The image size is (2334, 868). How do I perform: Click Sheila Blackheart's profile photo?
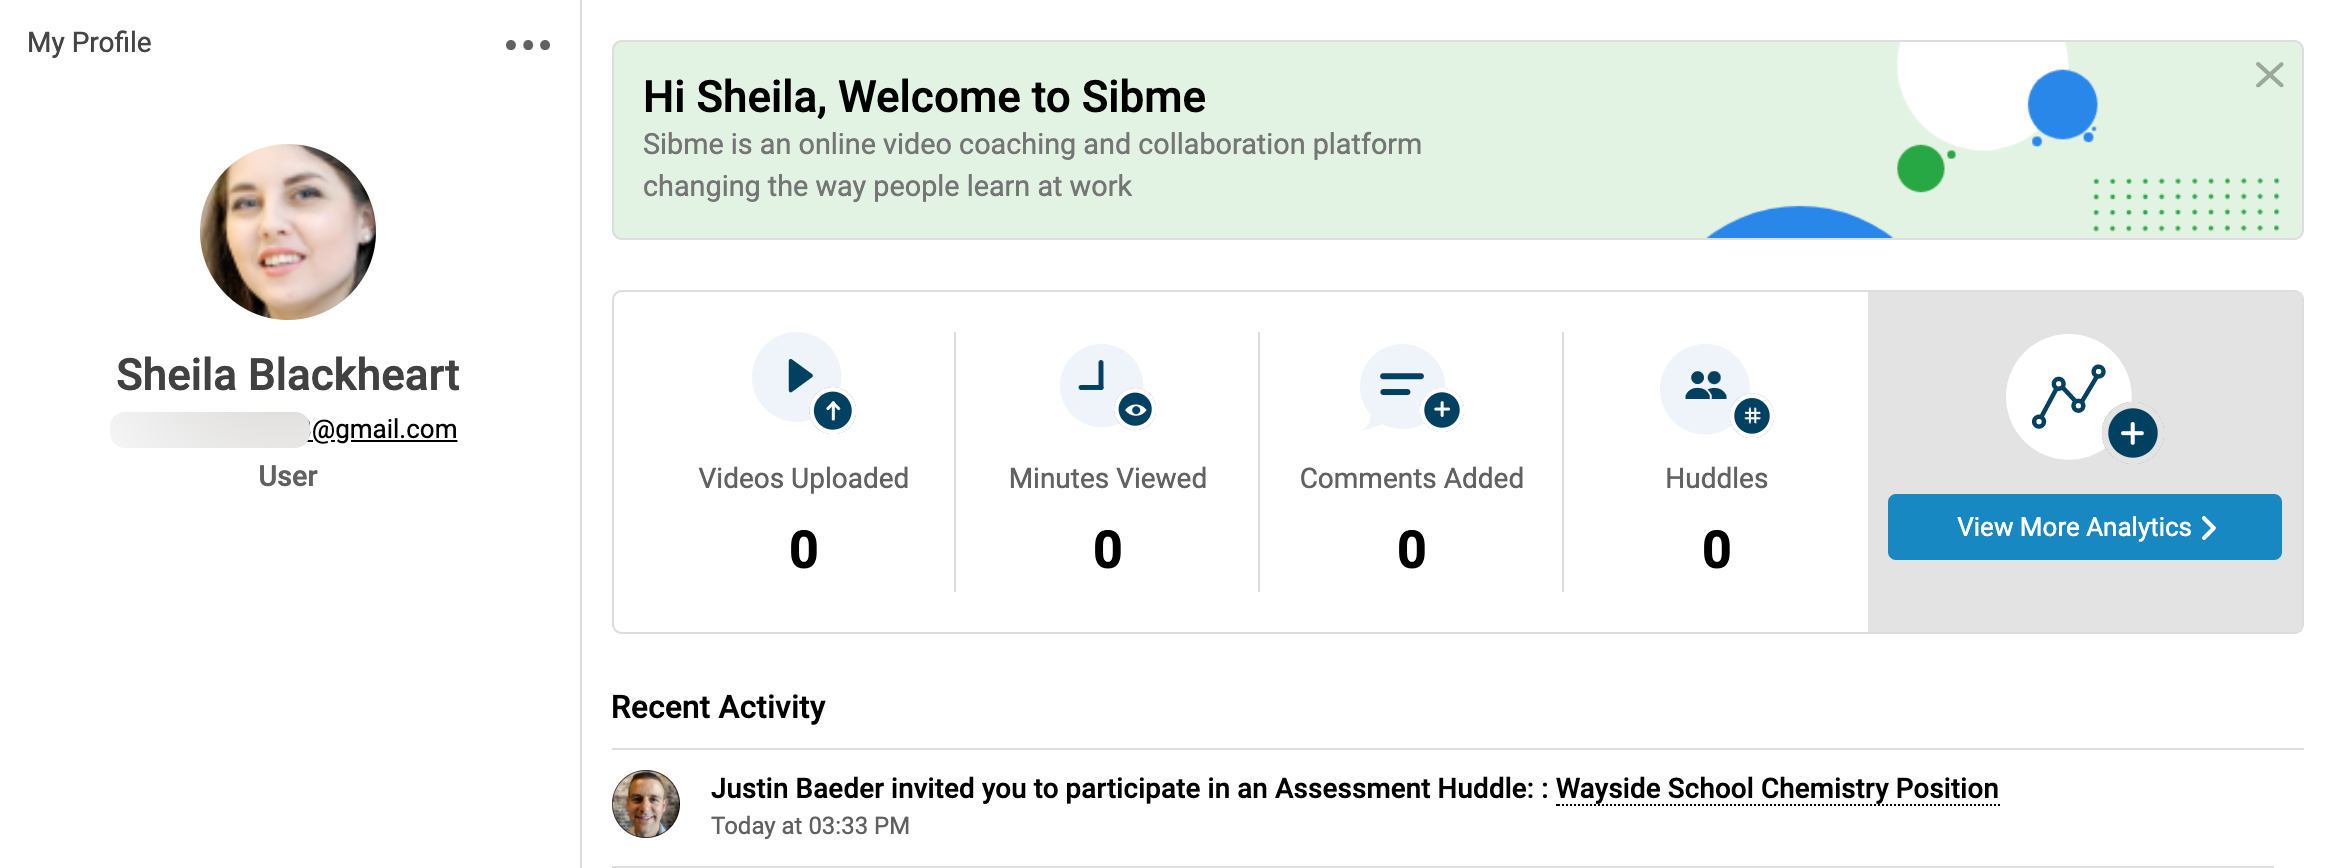pos(288,232)
